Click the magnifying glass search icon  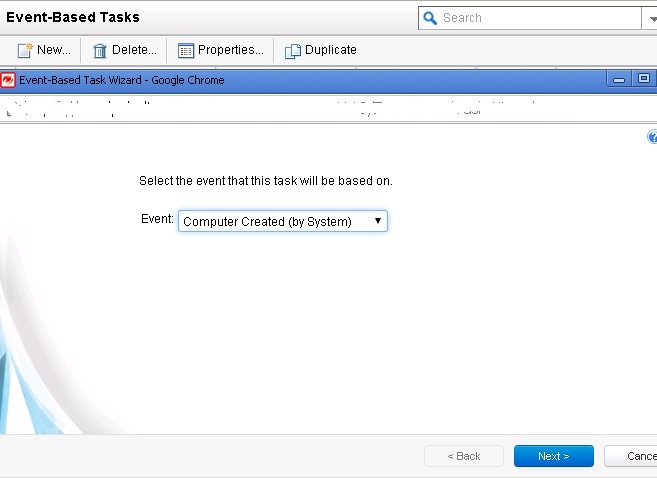[x=431, y=18]
